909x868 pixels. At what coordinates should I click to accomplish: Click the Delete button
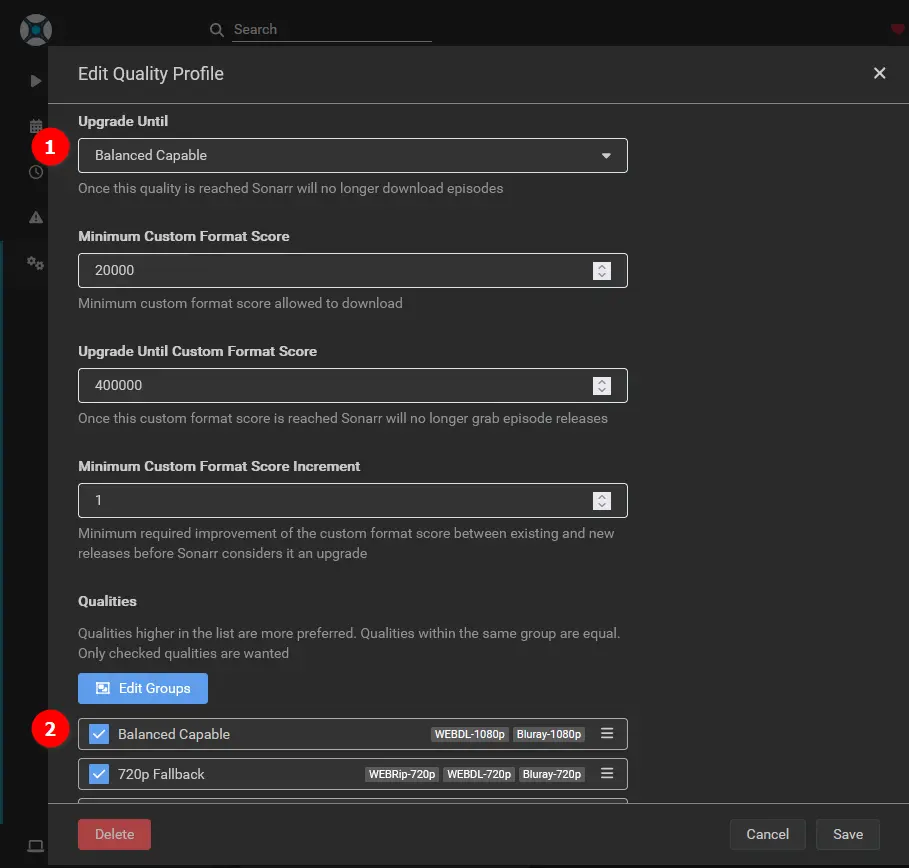[114, 834]
